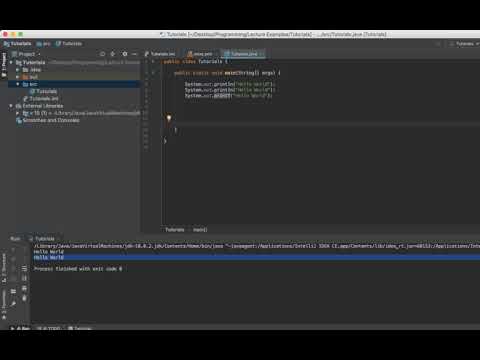Collapse the src folder
The image size is (480, 360).
[x=18, y=84]
